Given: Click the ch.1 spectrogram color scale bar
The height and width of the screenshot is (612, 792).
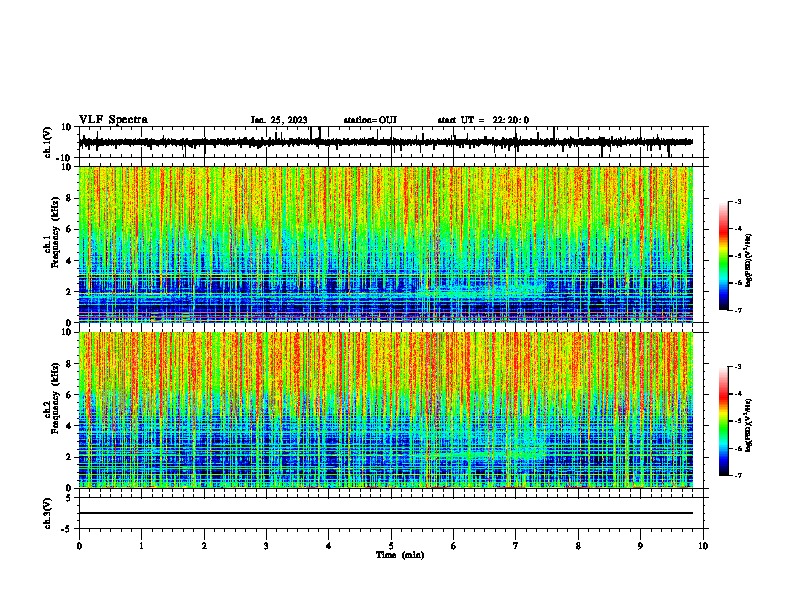Looking at the screenshot, I should (x=724, y=256).
